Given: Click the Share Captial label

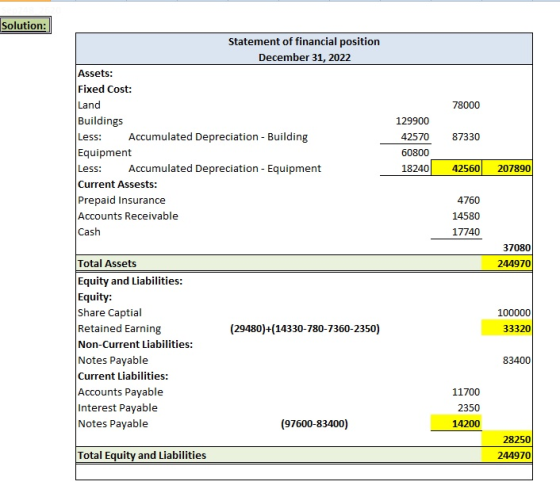Looking at the screenshot, I should click(x=110, y=313).
